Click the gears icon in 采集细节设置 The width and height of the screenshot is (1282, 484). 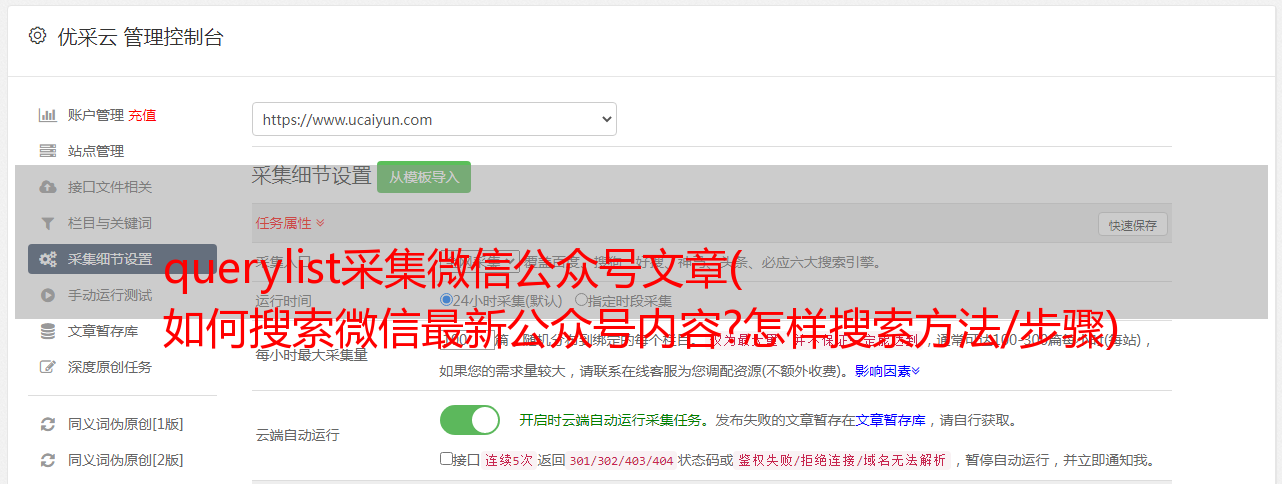click(x=47, y=259)
